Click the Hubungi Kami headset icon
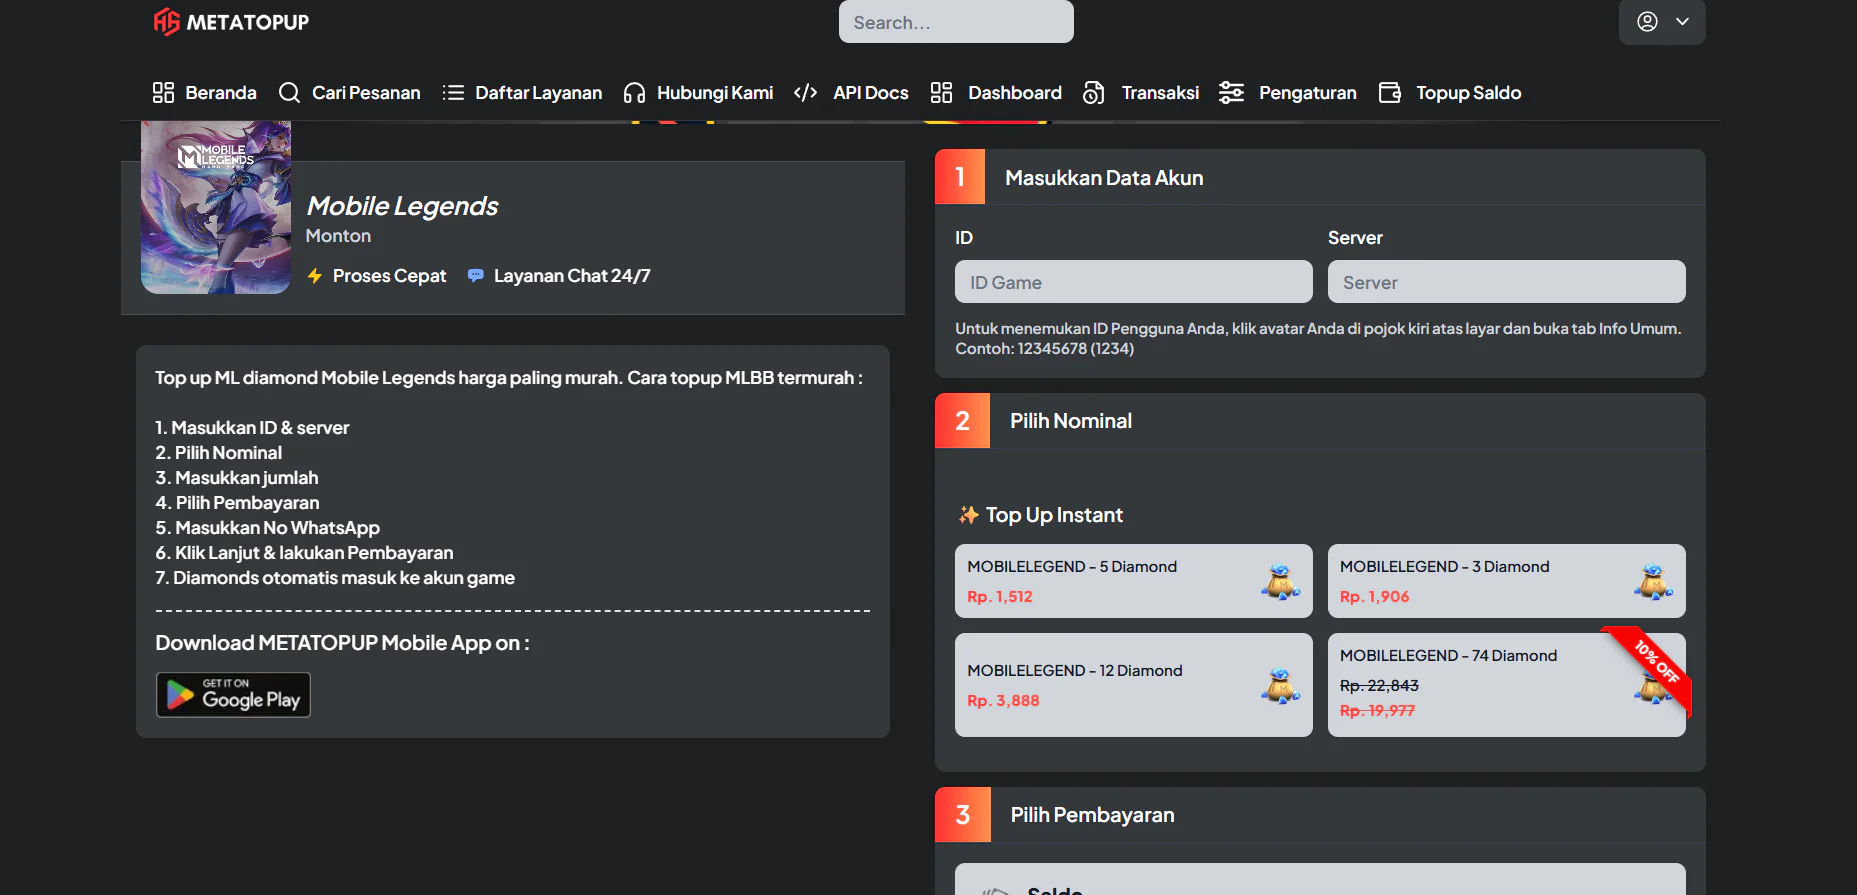Viewport: 1857px width, 895px height. (634, 93)
